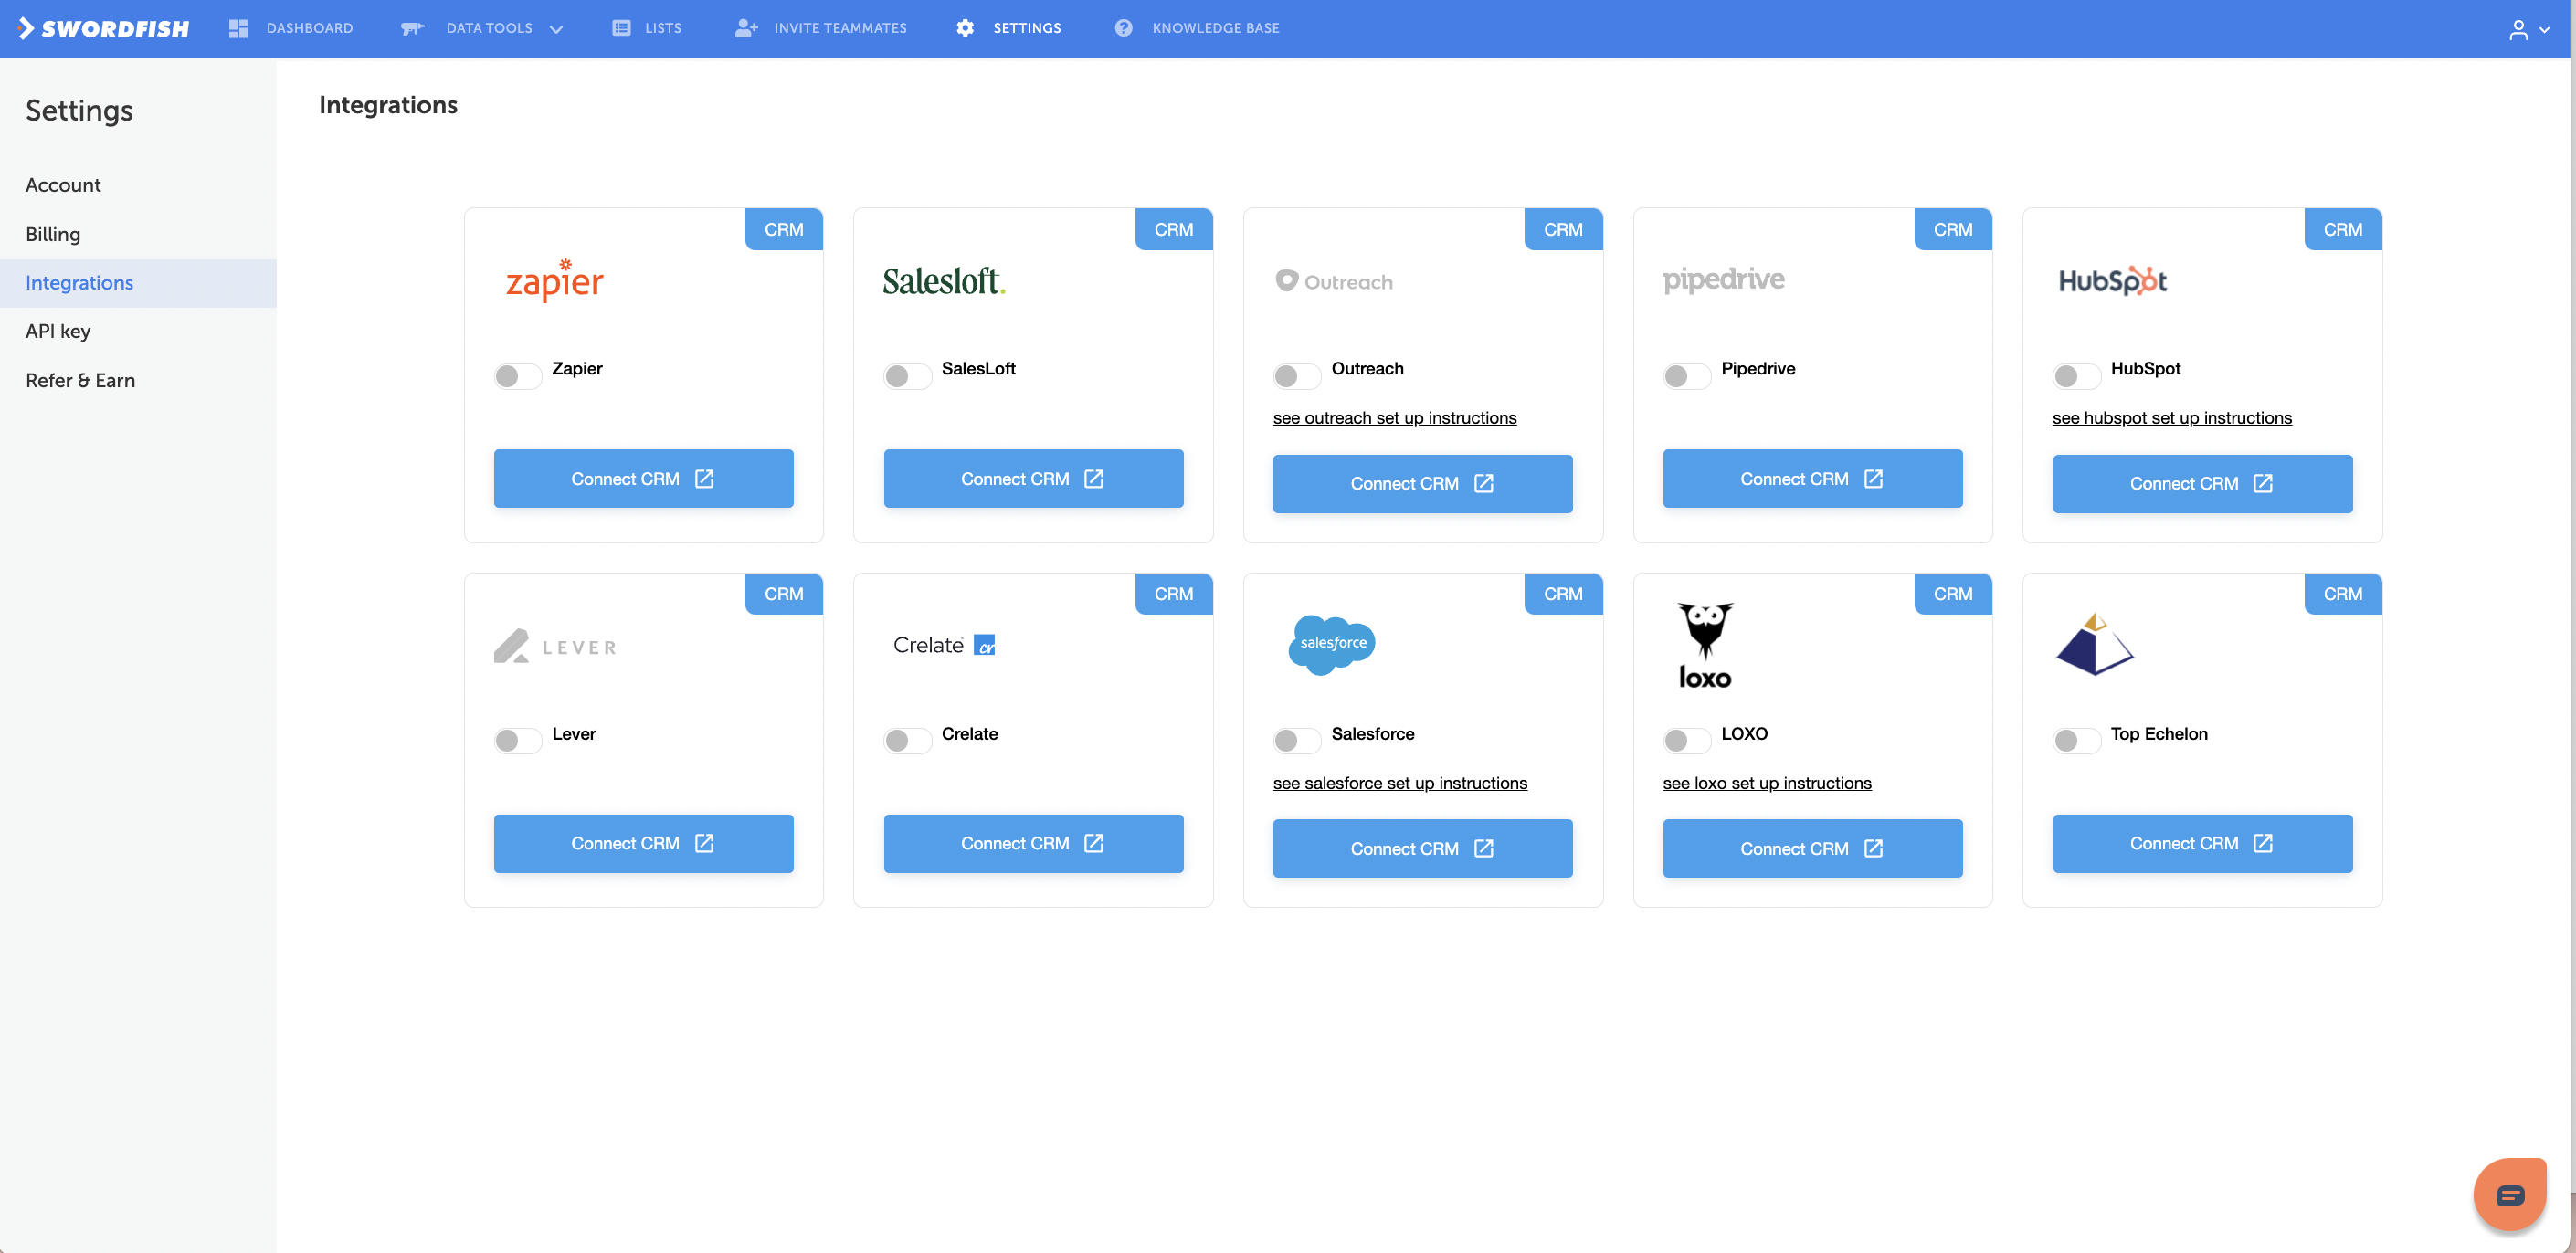Go to API key settings
2576x1253 pixels.
point(58,331)
